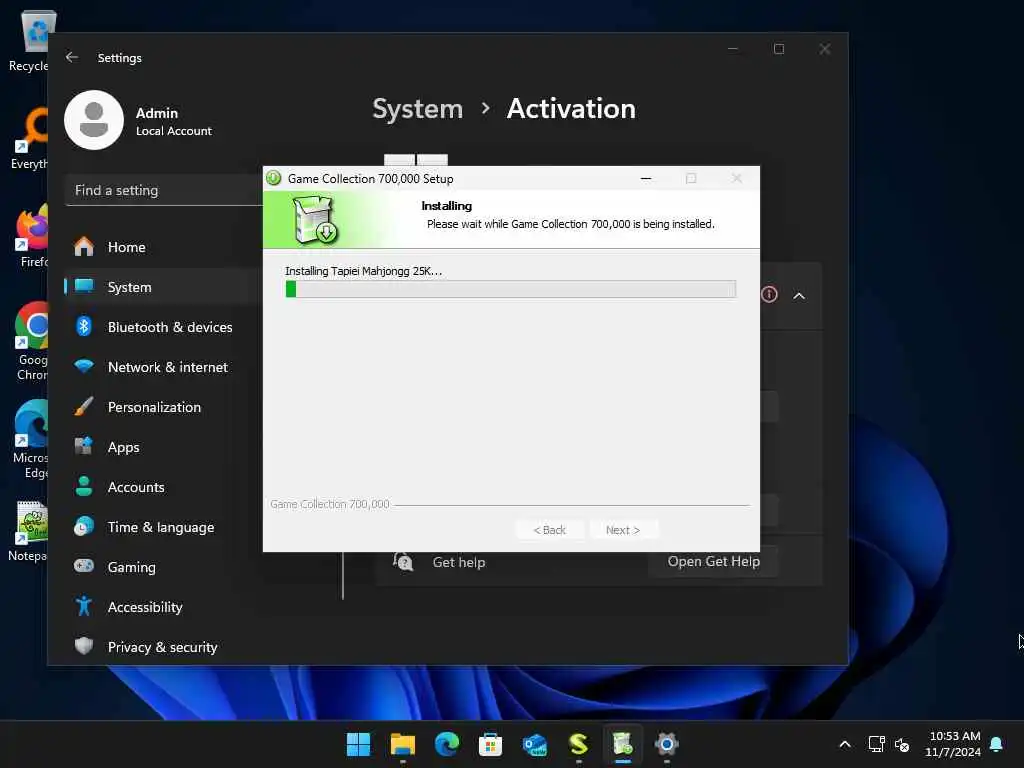Image resolution: width=1024 pixels, height=768 pixels.
Task: Click the Privacy shield icon
Action: tap(84, 645)
